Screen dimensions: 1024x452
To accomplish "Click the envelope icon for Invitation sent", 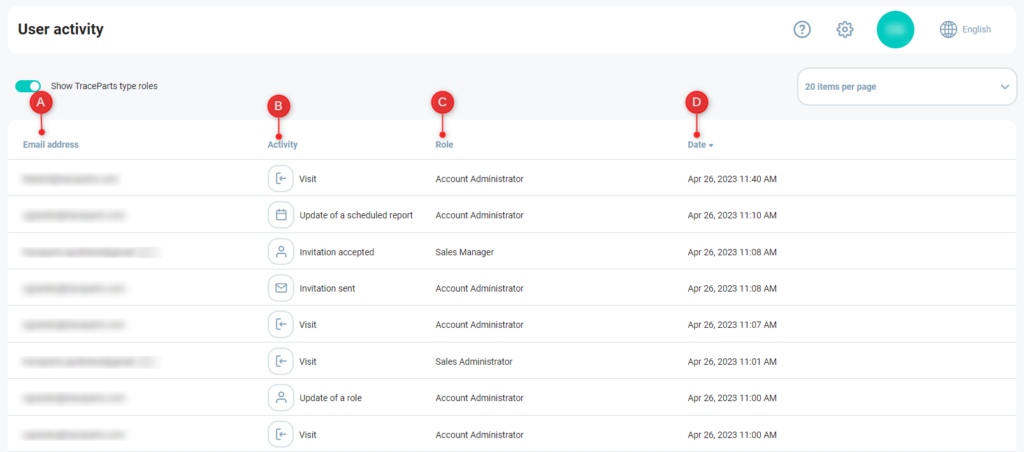I will pyautogui.click(x=281, y=288).
